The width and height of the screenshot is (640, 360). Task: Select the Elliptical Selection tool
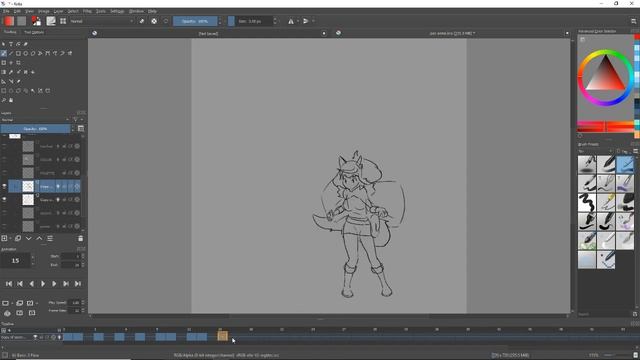(x=11, y=91)
